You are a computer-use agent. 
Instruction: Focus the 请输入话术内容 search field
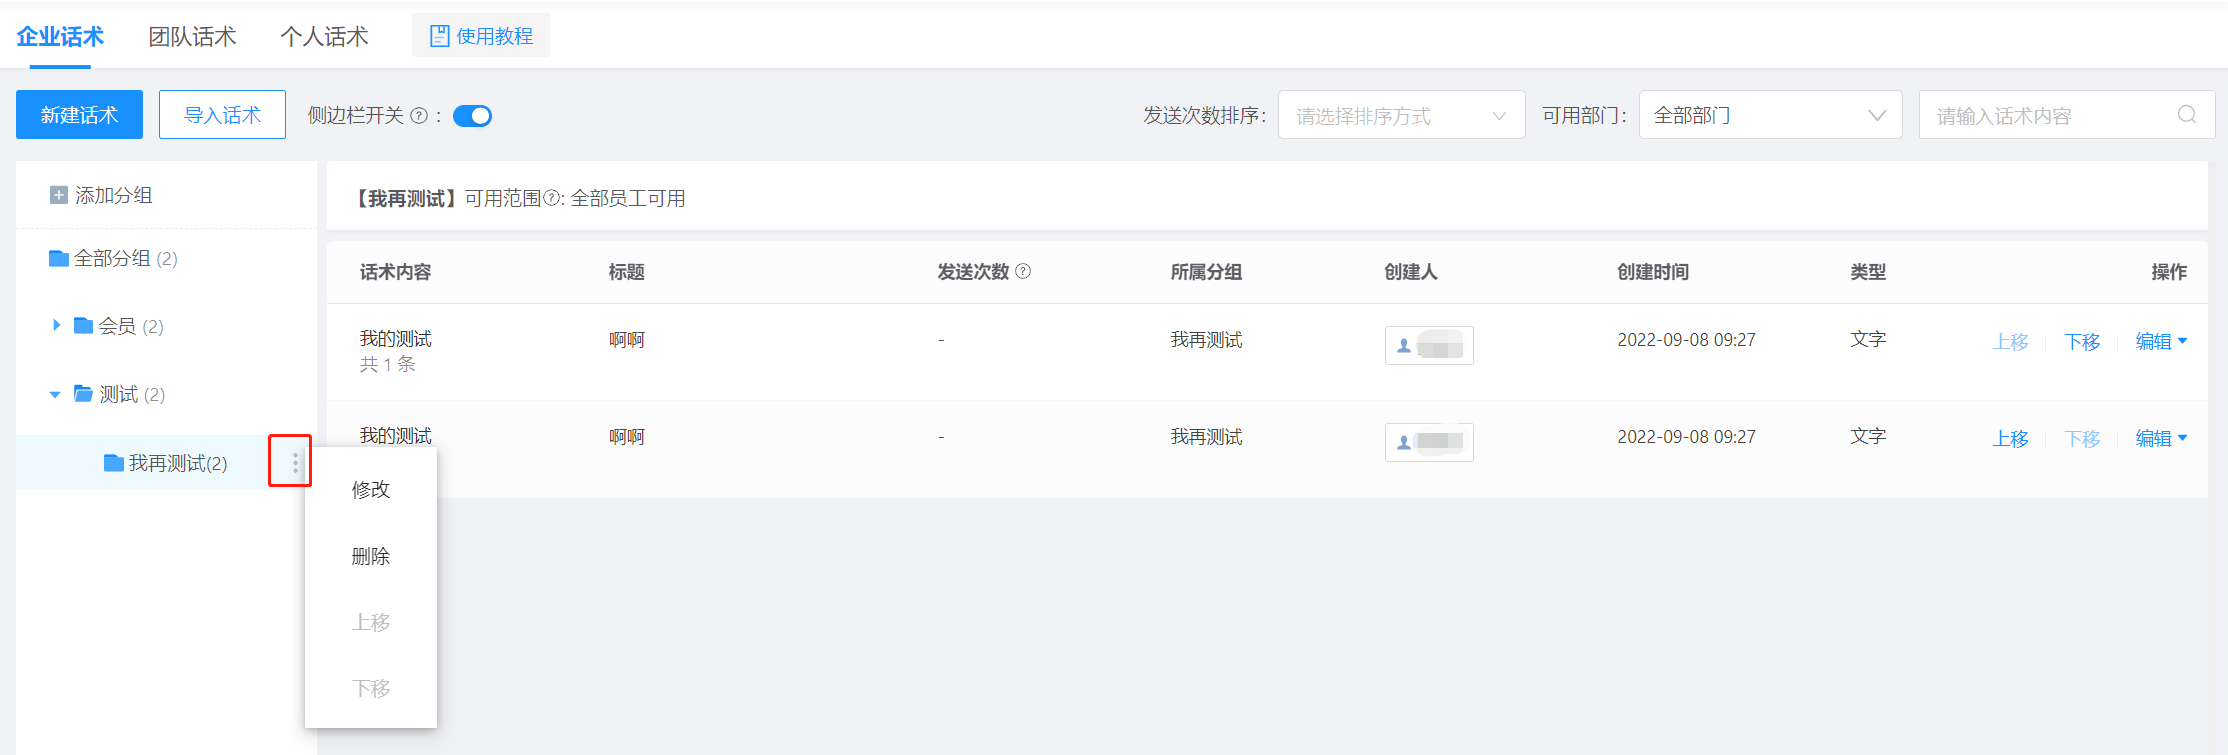(2050, 116)
